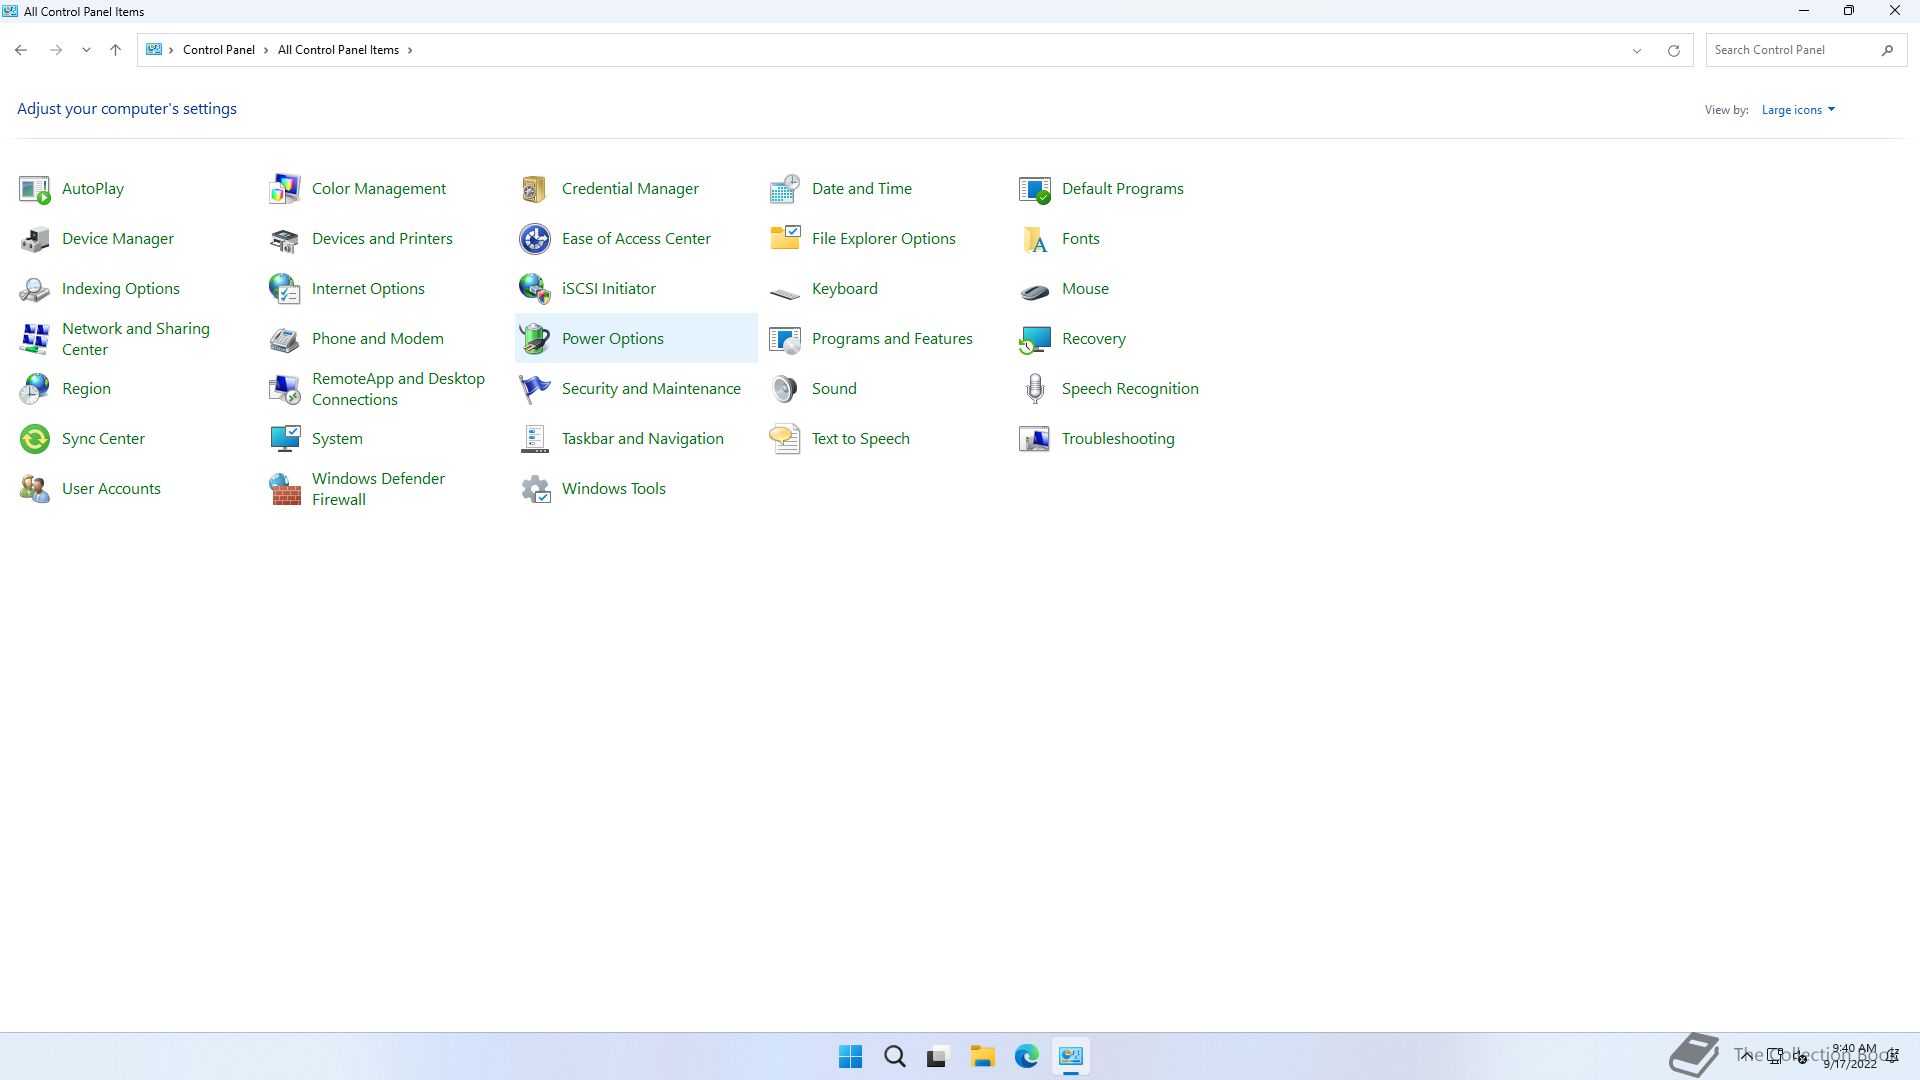This screenshot has height=1080, width=1920.
Task: Click the iSCSI Initiator icon
Action: coord(535,289)
